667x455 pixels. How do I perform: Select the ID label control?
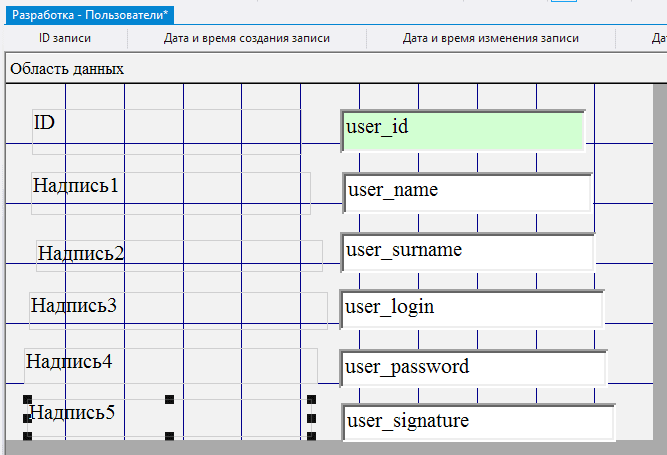(x=45, y=123)
